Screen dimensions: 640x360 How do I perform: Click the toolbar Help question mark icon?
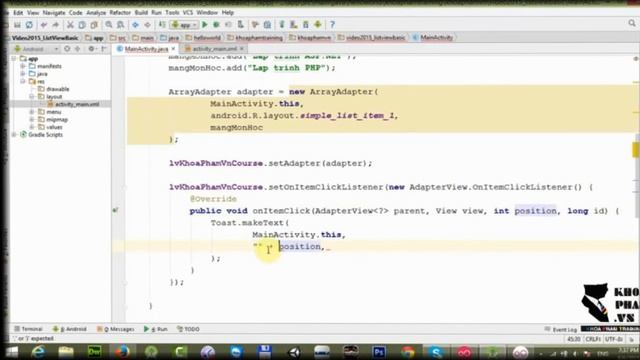332,25
